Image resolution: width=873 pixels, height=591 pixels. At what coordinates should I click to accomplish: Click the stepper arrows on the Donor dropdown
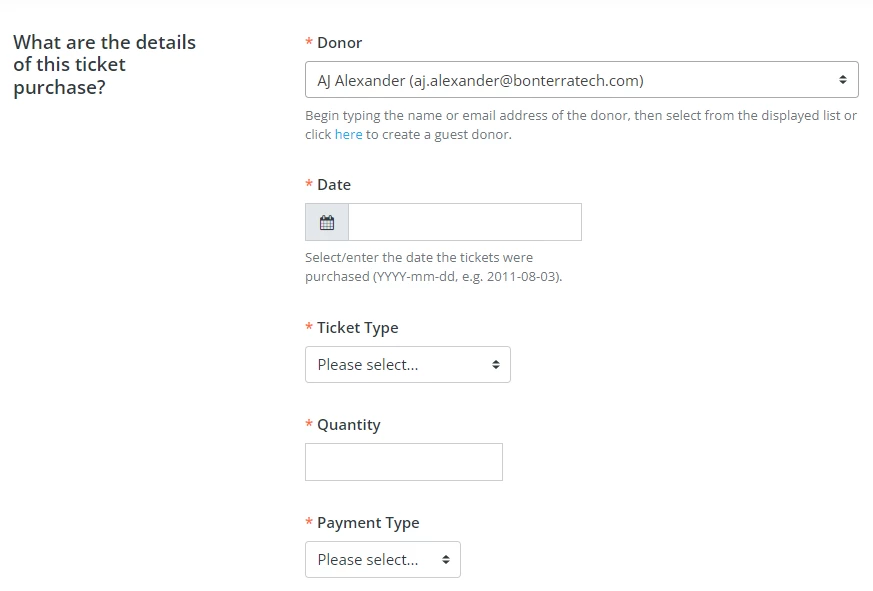pyautogui.click(x=845, y=78)
